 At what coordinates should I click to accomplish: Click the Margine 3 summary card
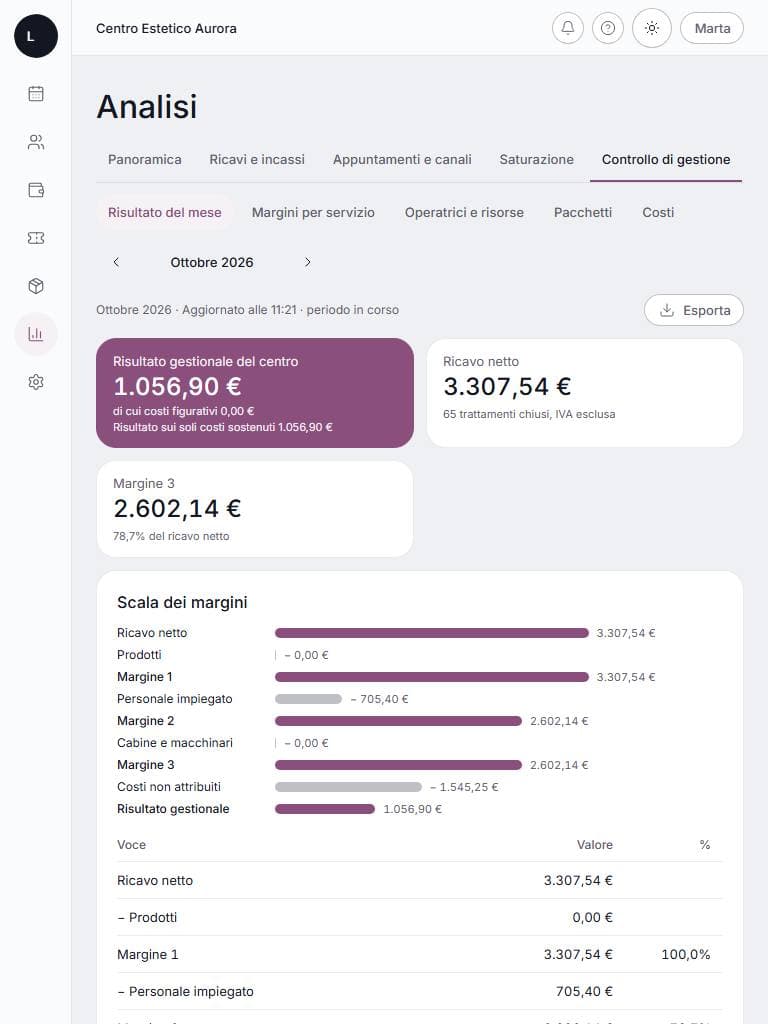[255, 509]
